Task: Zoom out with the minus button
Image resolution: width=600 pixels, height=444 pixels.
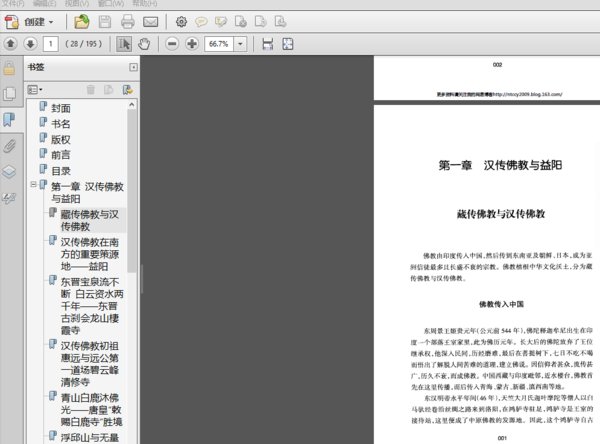Action: [x=172, y=44]
